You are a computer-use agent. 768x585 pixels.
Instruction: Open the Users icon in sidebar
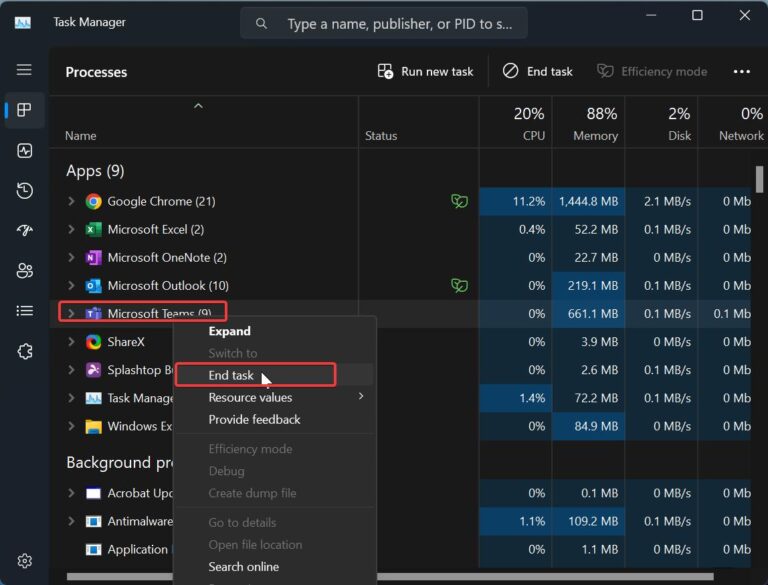(x=24, y=270)
